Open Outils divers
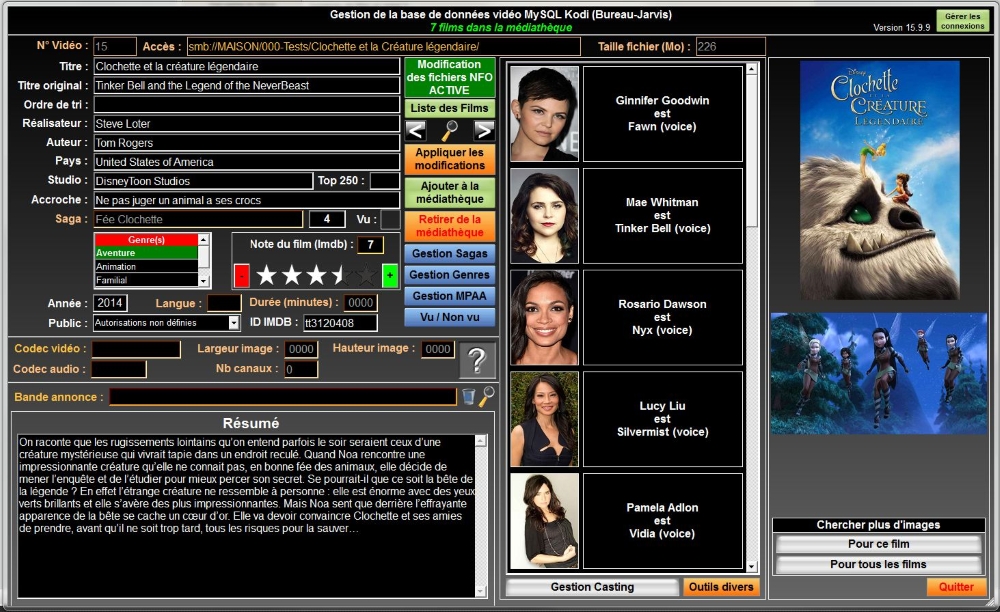Viewport: 1000px width, 612px height. coord(721,587)
